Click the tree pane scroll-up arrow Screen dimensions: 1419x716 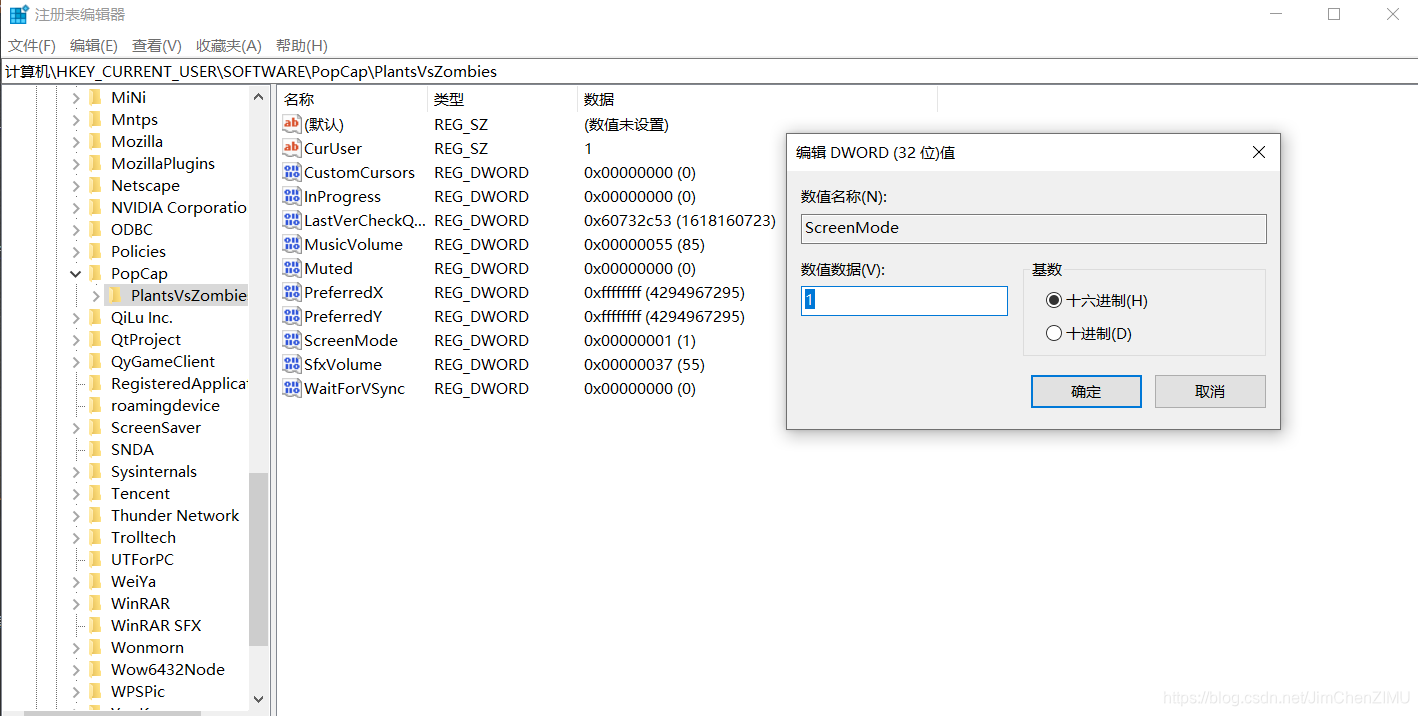(x=259, y=97)
